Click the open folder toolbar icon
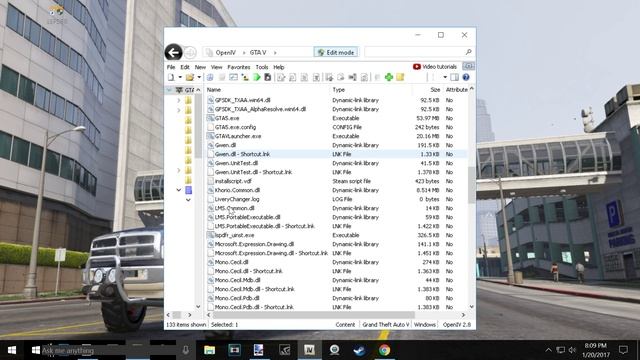The image size is (640, 360). tap(190, 77)
